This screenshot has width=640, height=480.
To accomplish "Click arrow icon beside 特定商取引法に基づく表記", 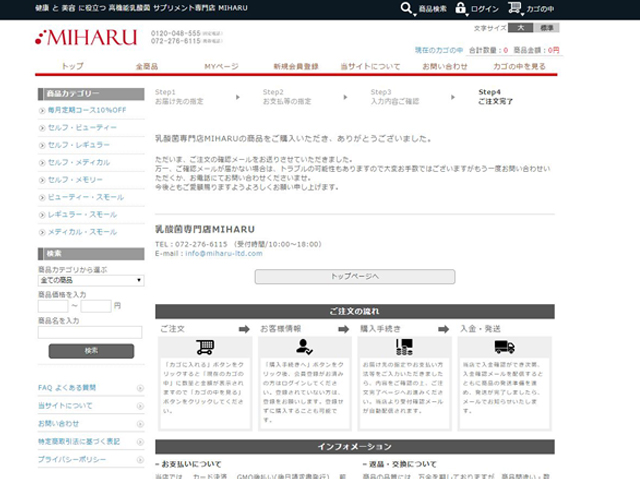I will point(140,442).
